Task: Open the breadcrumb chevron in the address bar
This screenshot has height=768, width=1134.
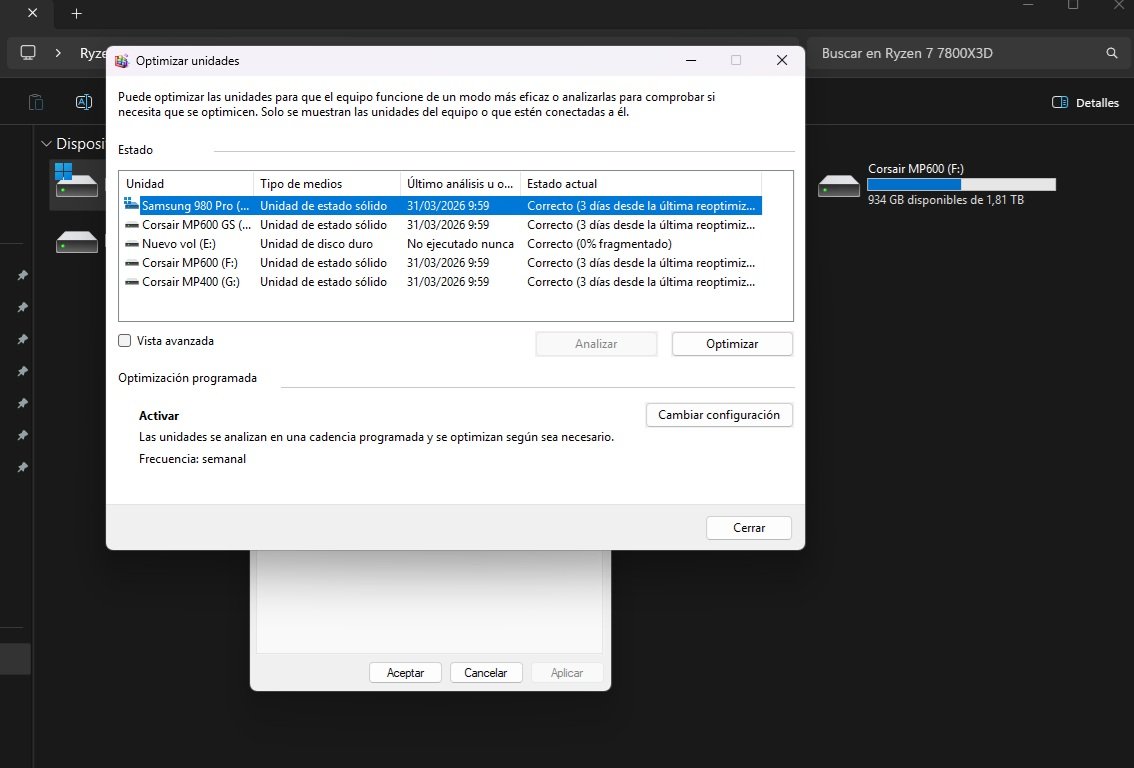Action: coord(58,53)
